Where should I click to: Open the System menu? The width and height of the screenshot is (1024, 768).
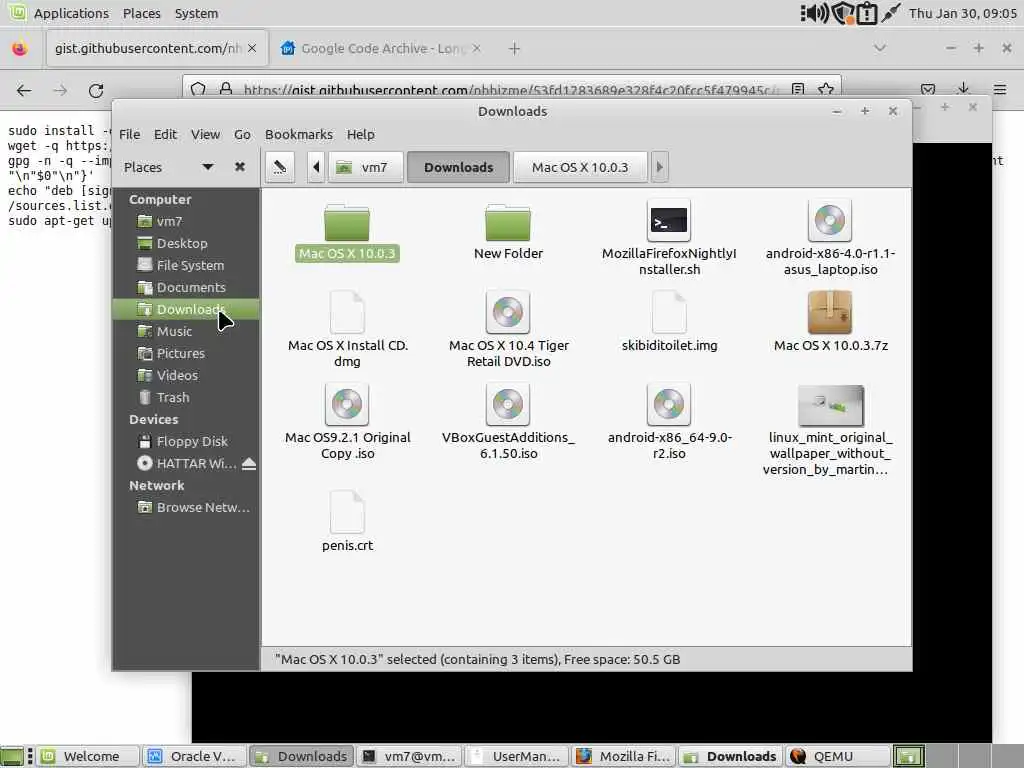pos(196,13)
